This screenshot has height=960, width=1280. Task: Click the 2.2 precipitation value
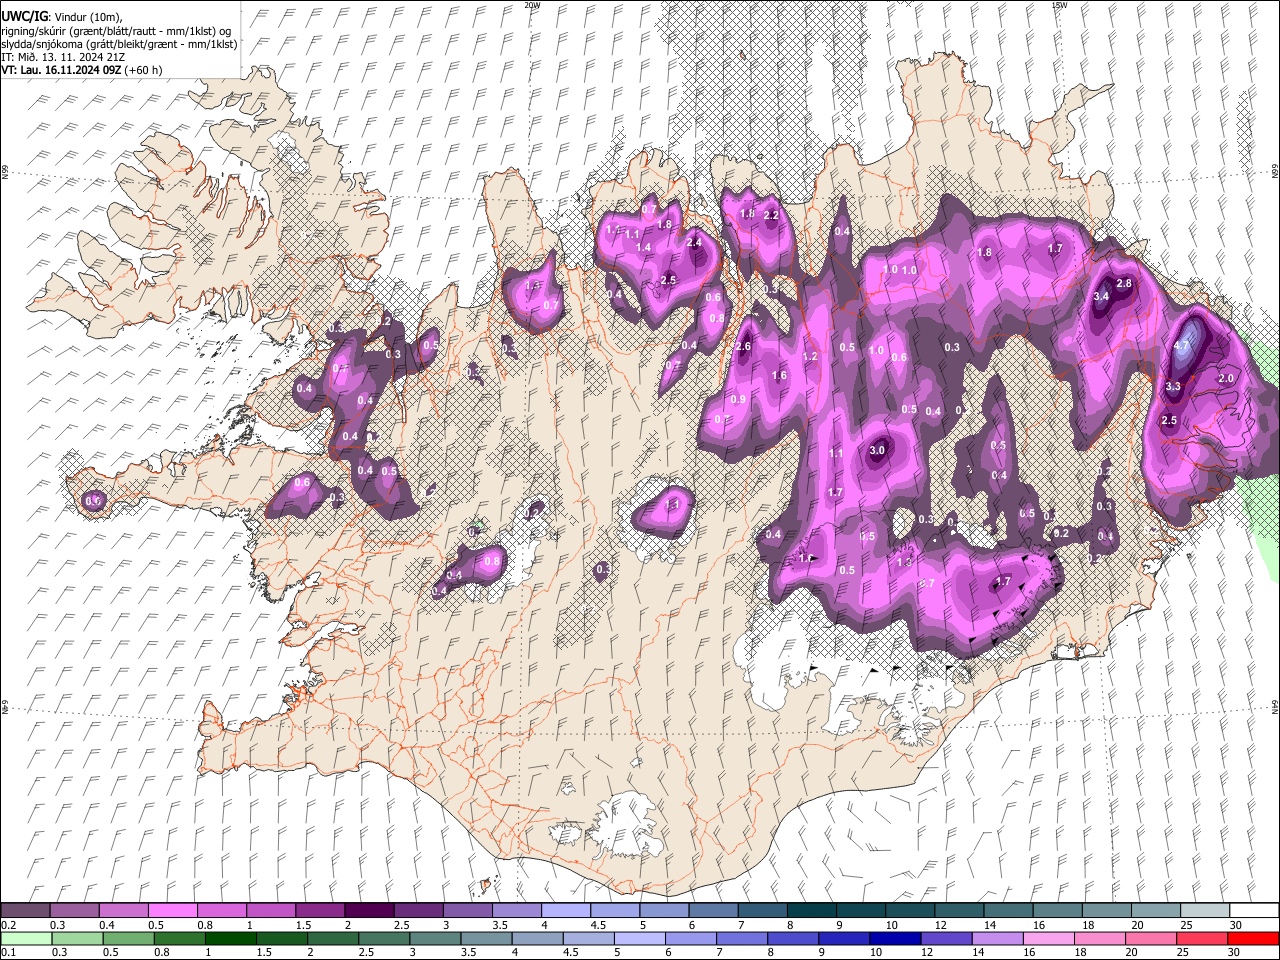pyautogui.click(x=771, y=216)
